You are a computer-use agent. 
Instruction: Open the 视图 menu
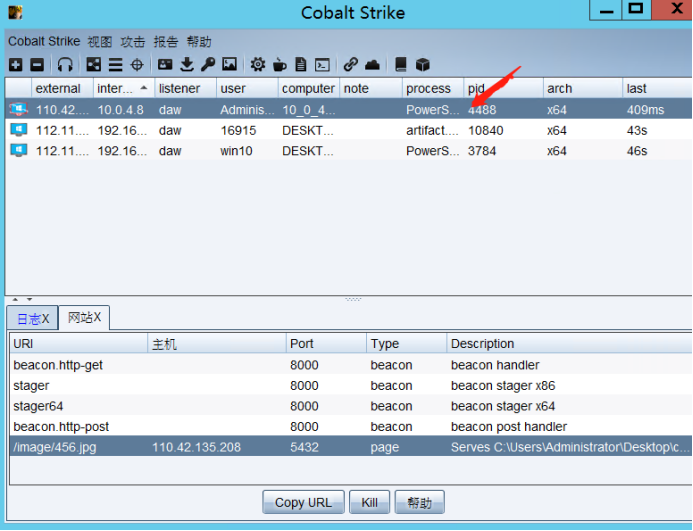(x=99, y=42)
